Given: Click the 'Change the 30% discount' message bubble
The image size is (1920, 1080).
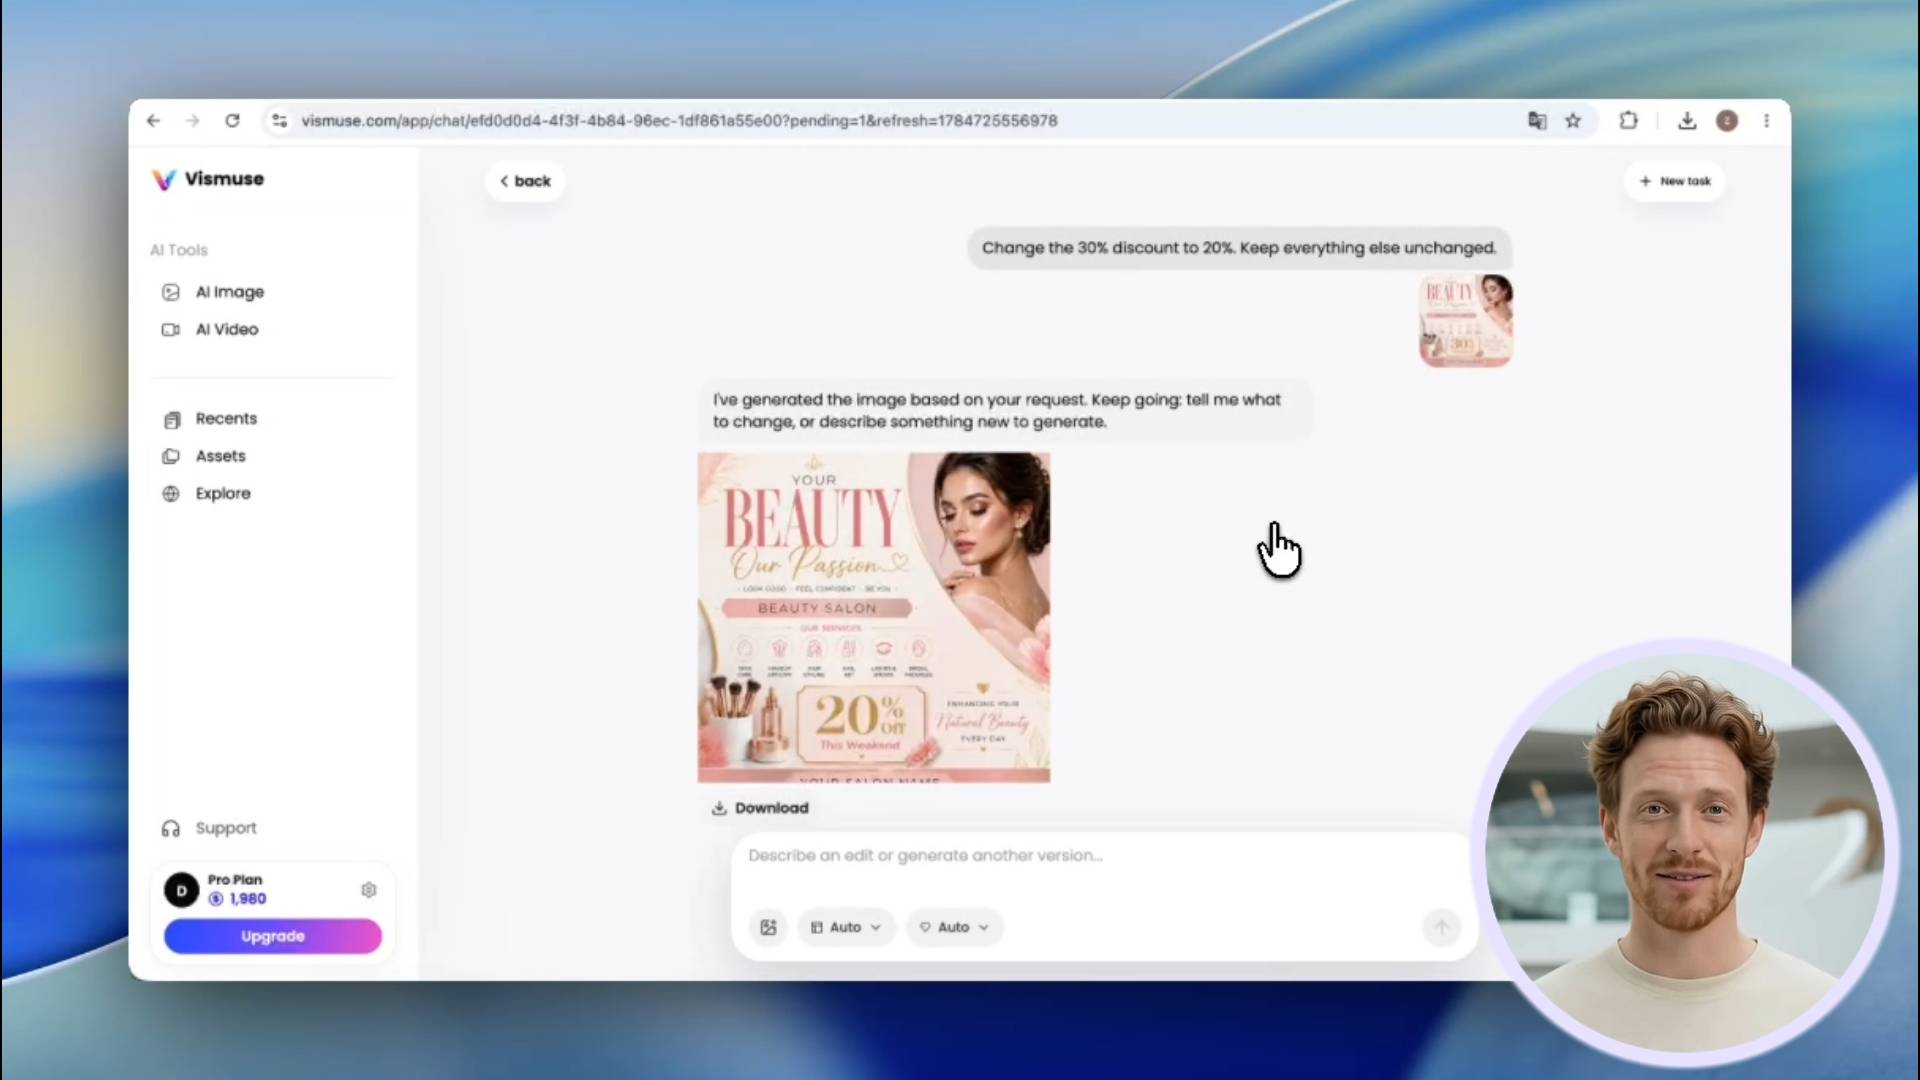Looking at the screenshot, I should [1239, 248].
